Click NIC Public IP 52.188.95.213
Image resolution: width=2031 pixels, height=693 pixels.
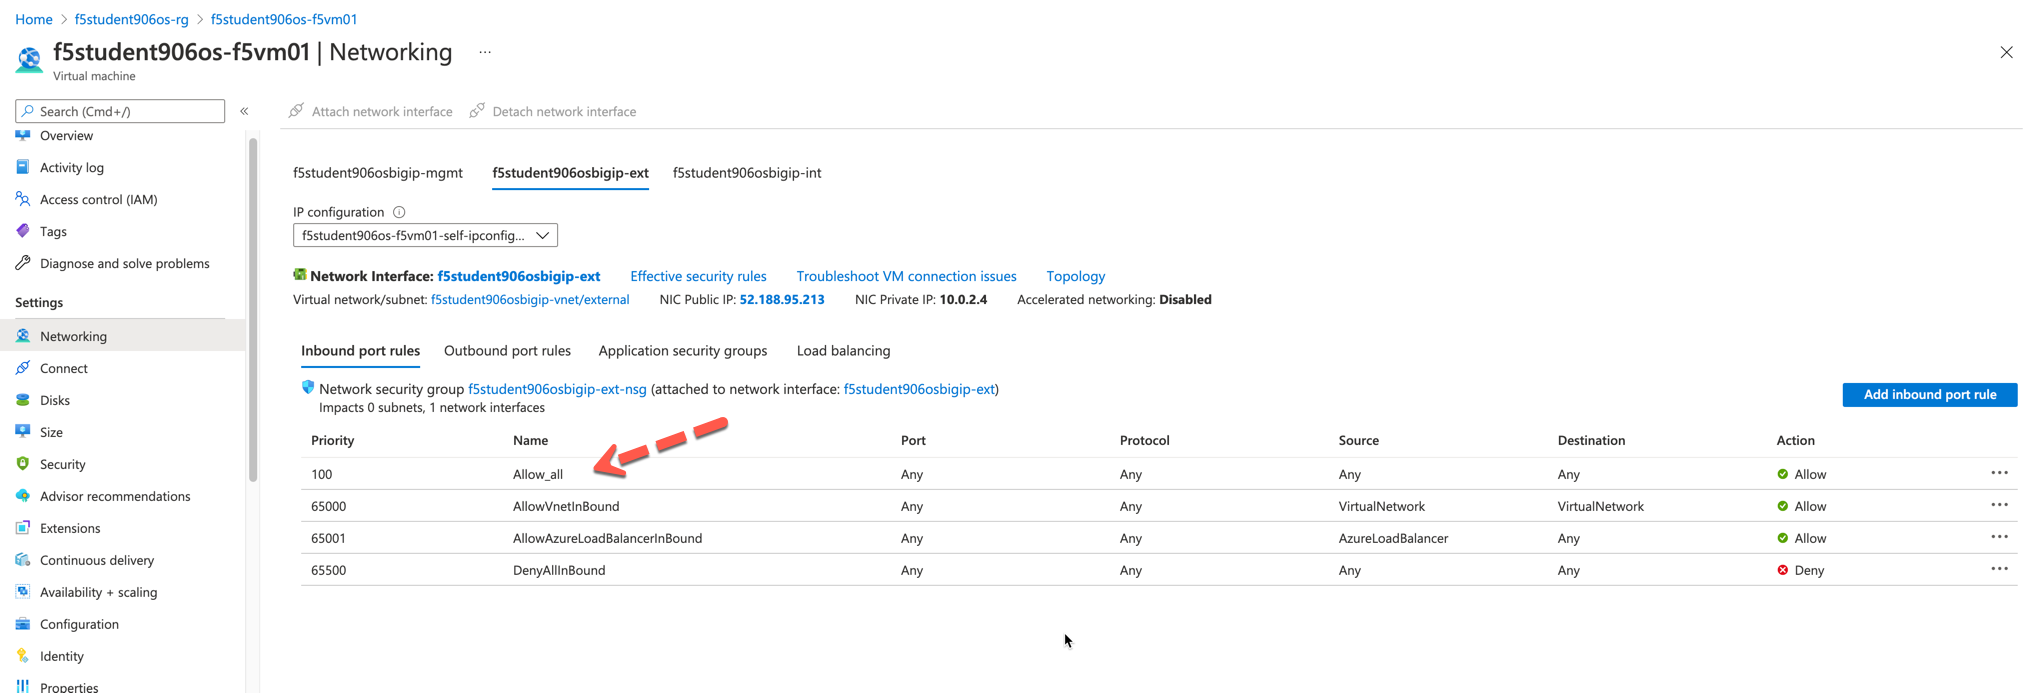(782, 300)
